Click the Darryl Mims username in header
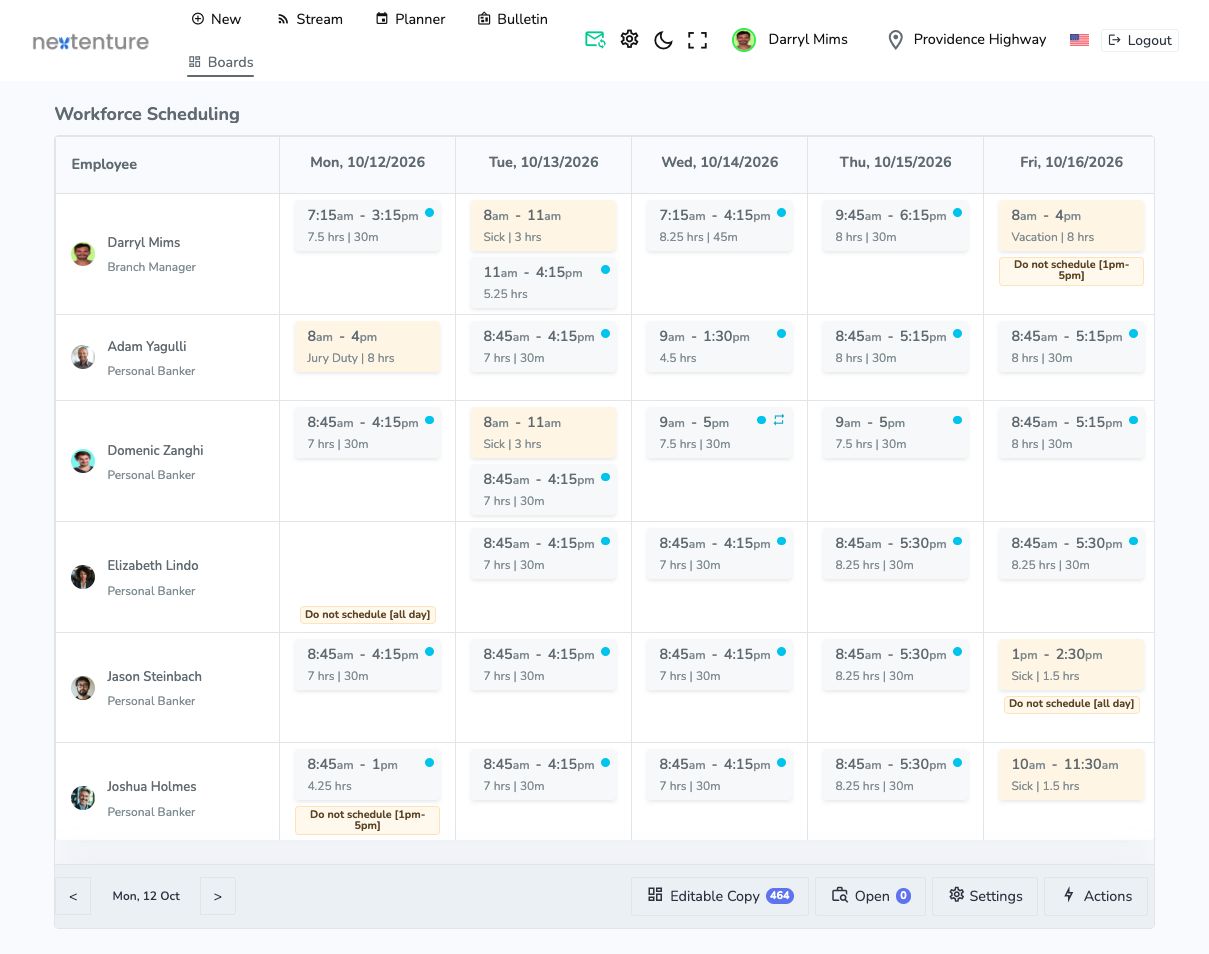 (808, 40)
